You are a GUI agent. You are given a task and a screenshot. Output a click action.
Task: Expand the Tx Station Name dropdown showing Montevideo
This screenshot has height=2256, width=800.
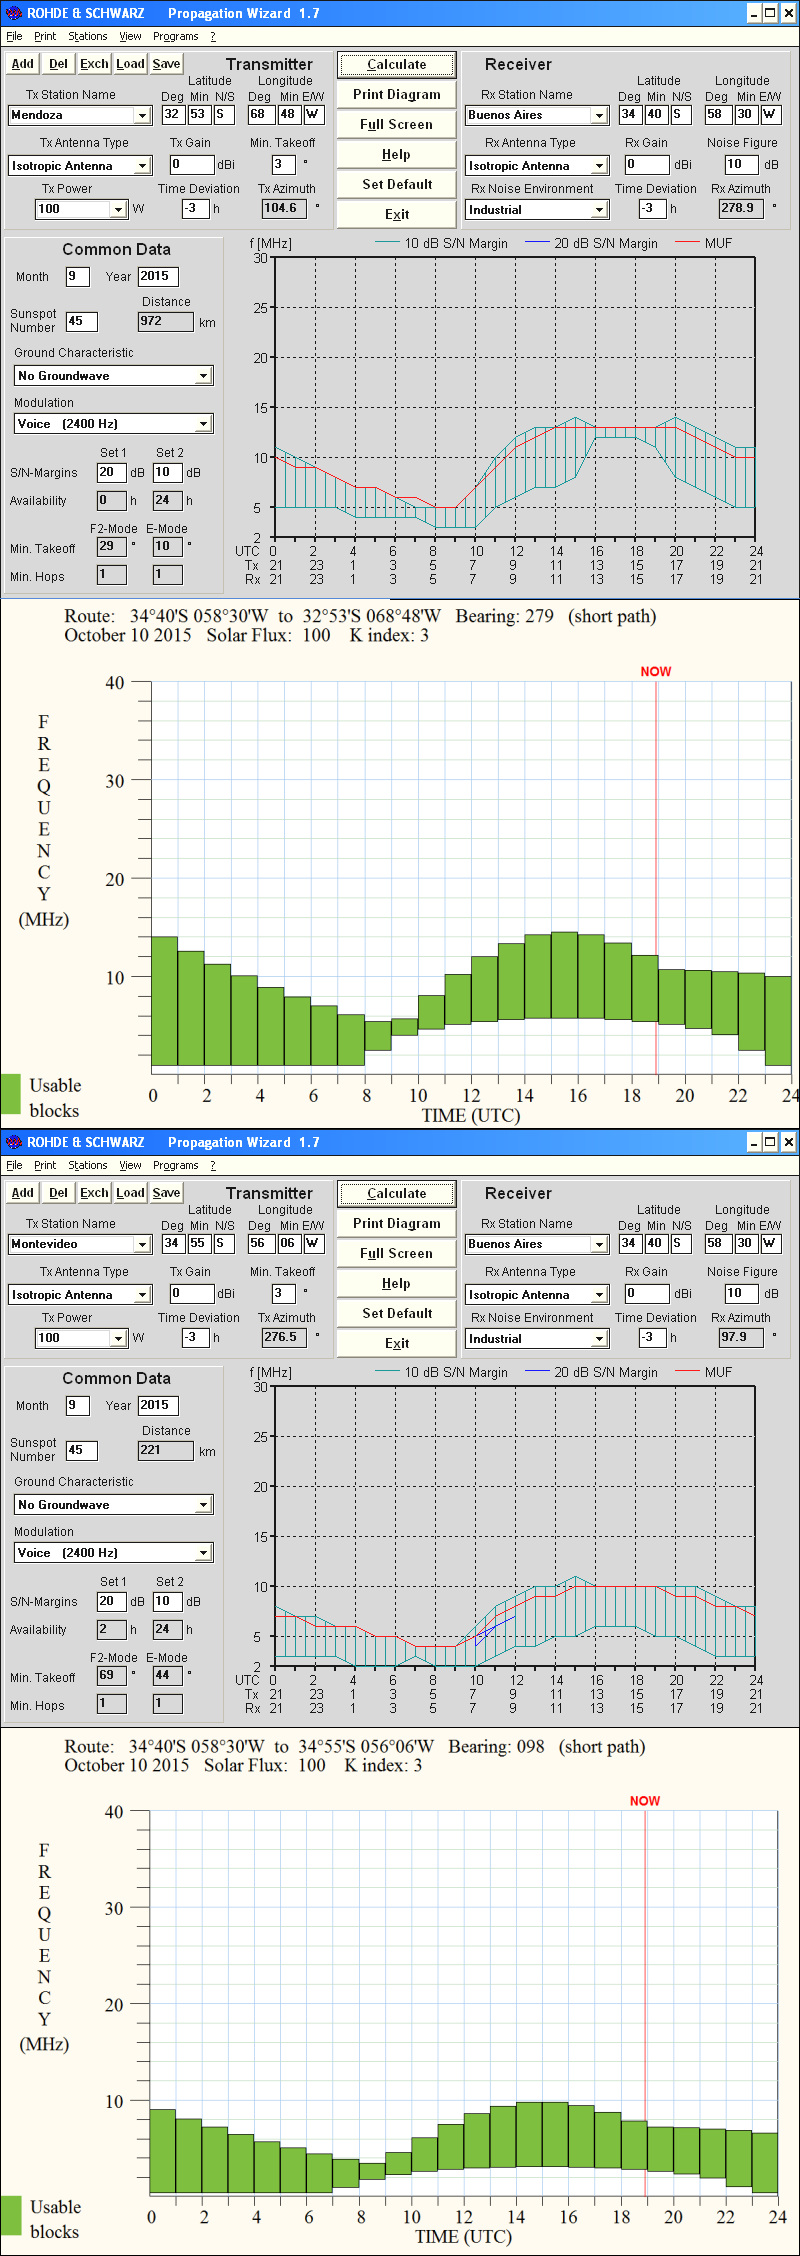pyautogui.click(x=143, y=1244)
